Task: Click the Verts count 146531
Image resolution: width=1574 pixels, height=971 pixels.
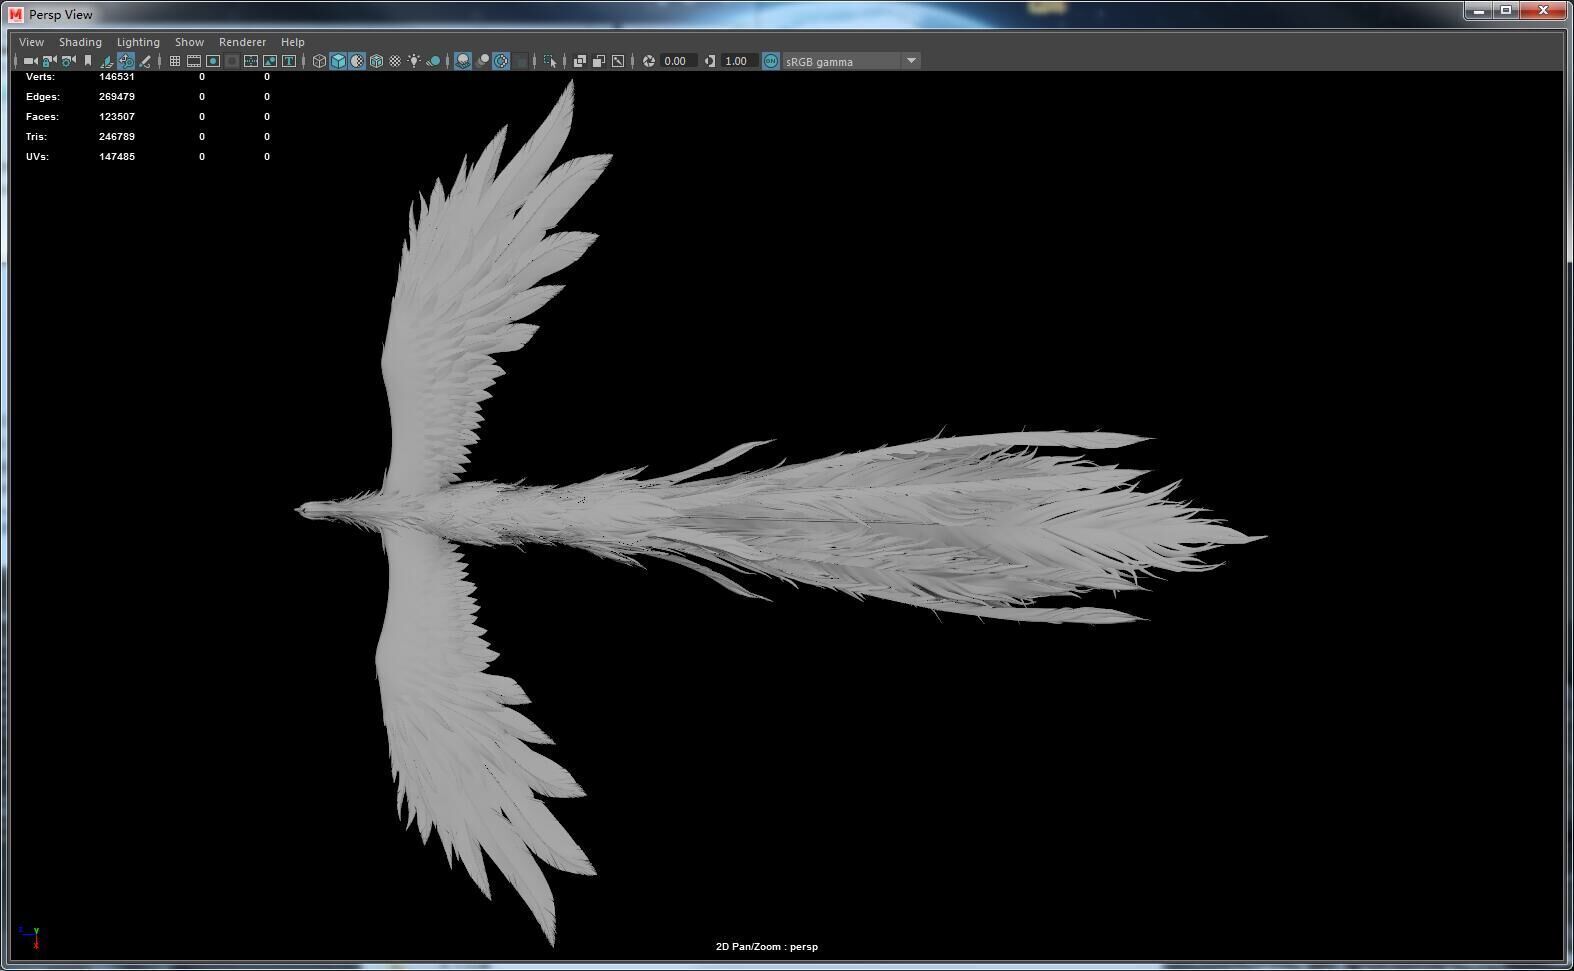Action: [117, 76]
